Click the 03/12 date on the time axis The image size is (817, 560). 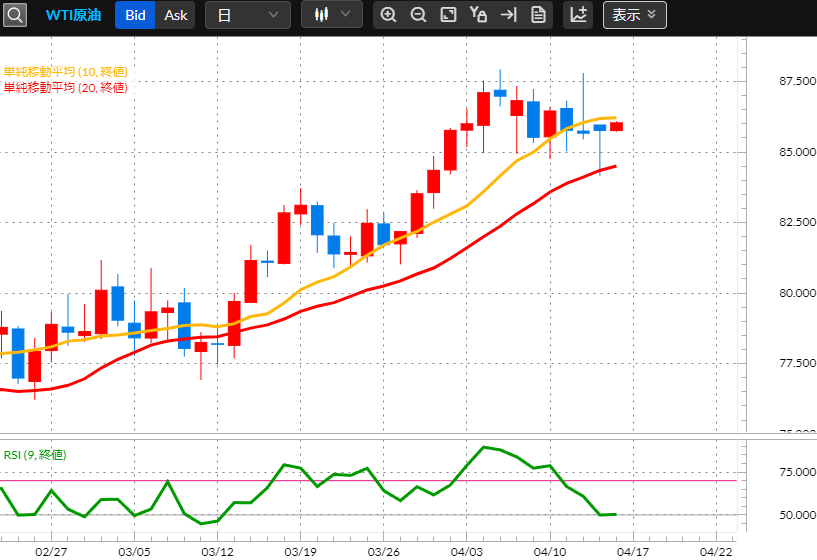tap(217, 552)
